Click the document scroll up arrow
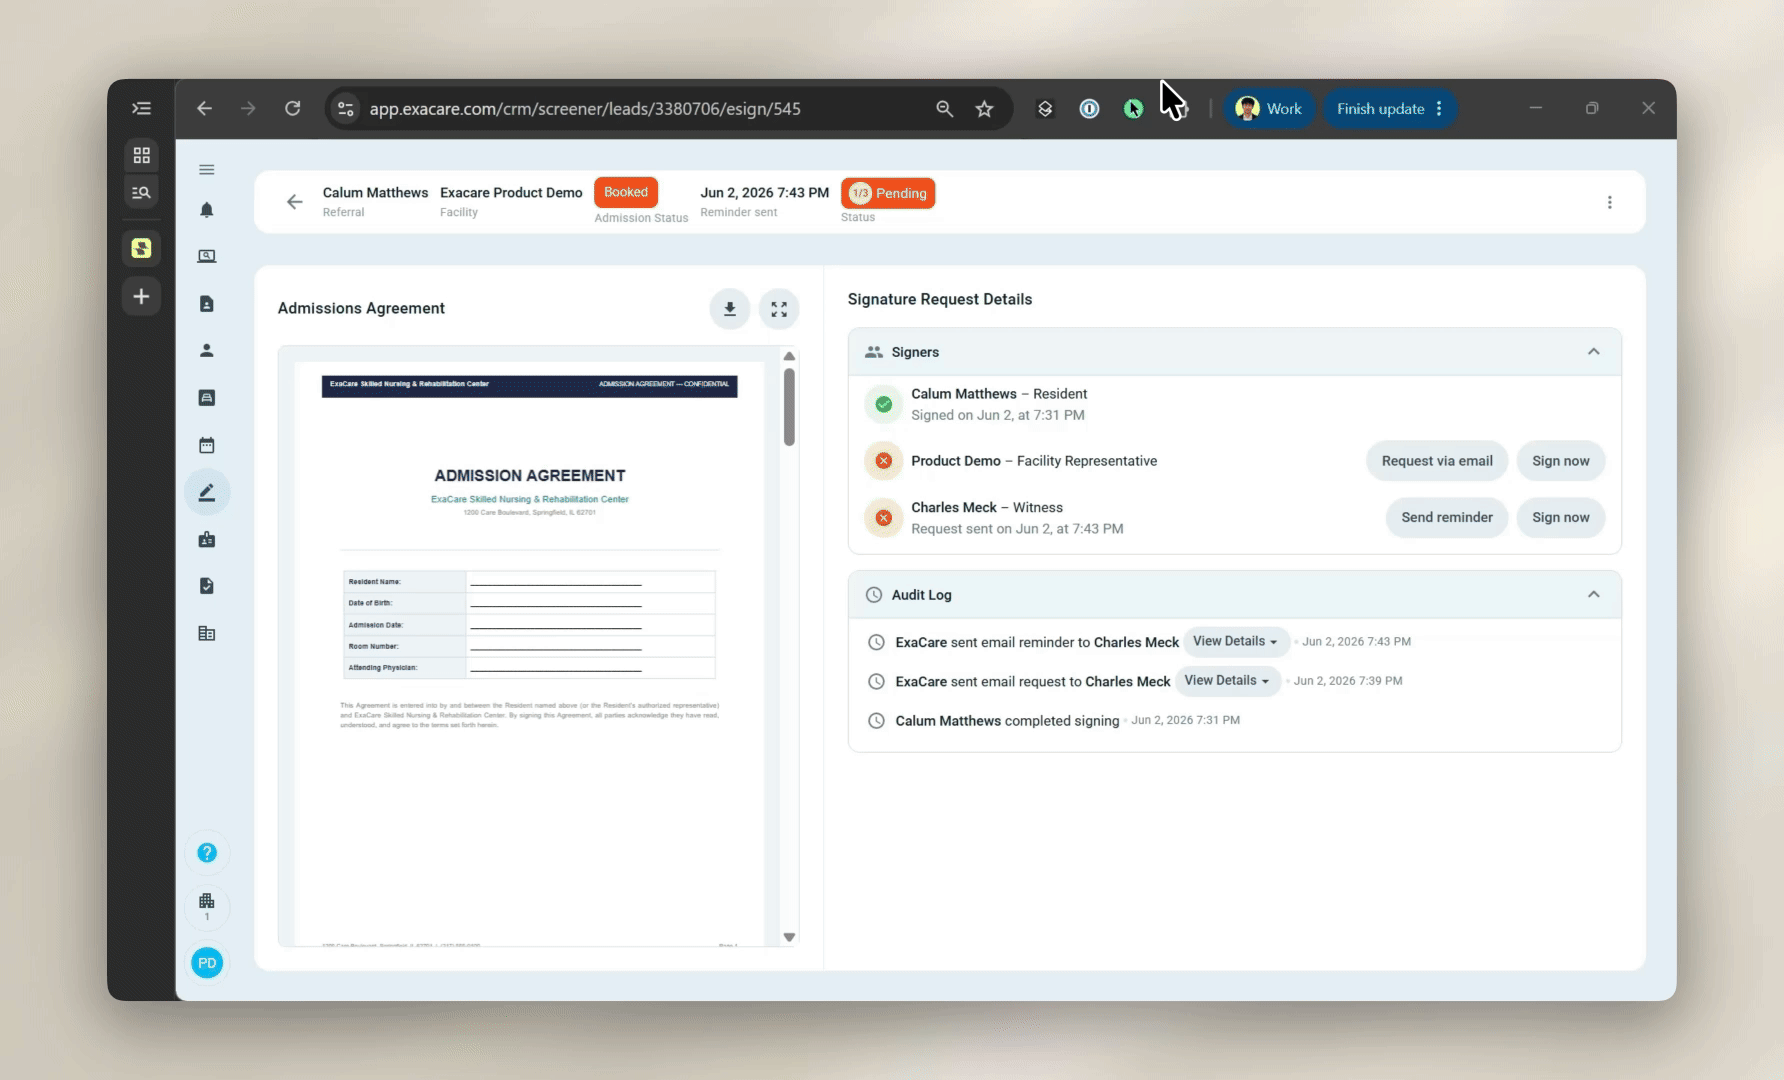Screen dimensions: 1784x1080 pos(789,356)
